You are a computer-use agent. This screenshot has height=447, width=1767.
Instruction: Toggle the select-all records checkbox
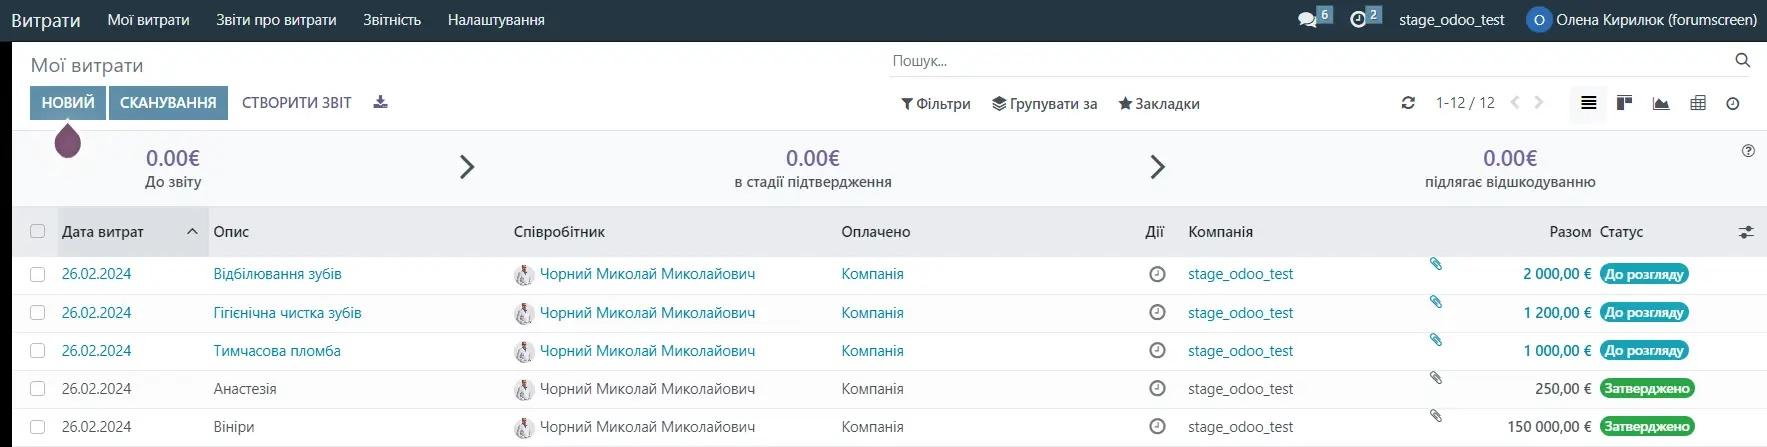click(38, 231)
